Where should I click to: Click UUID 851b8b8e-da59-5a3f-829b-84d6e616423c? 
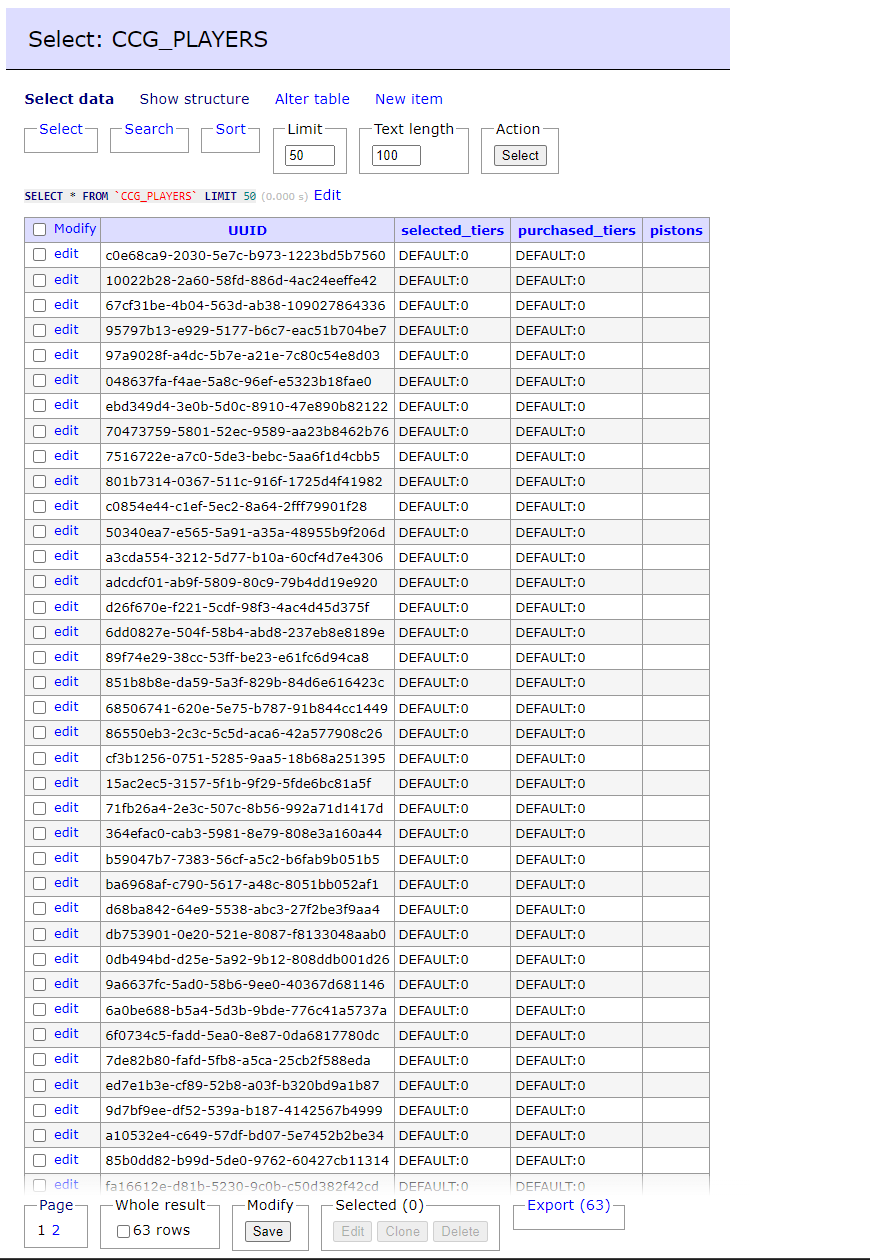coord(245,682)
